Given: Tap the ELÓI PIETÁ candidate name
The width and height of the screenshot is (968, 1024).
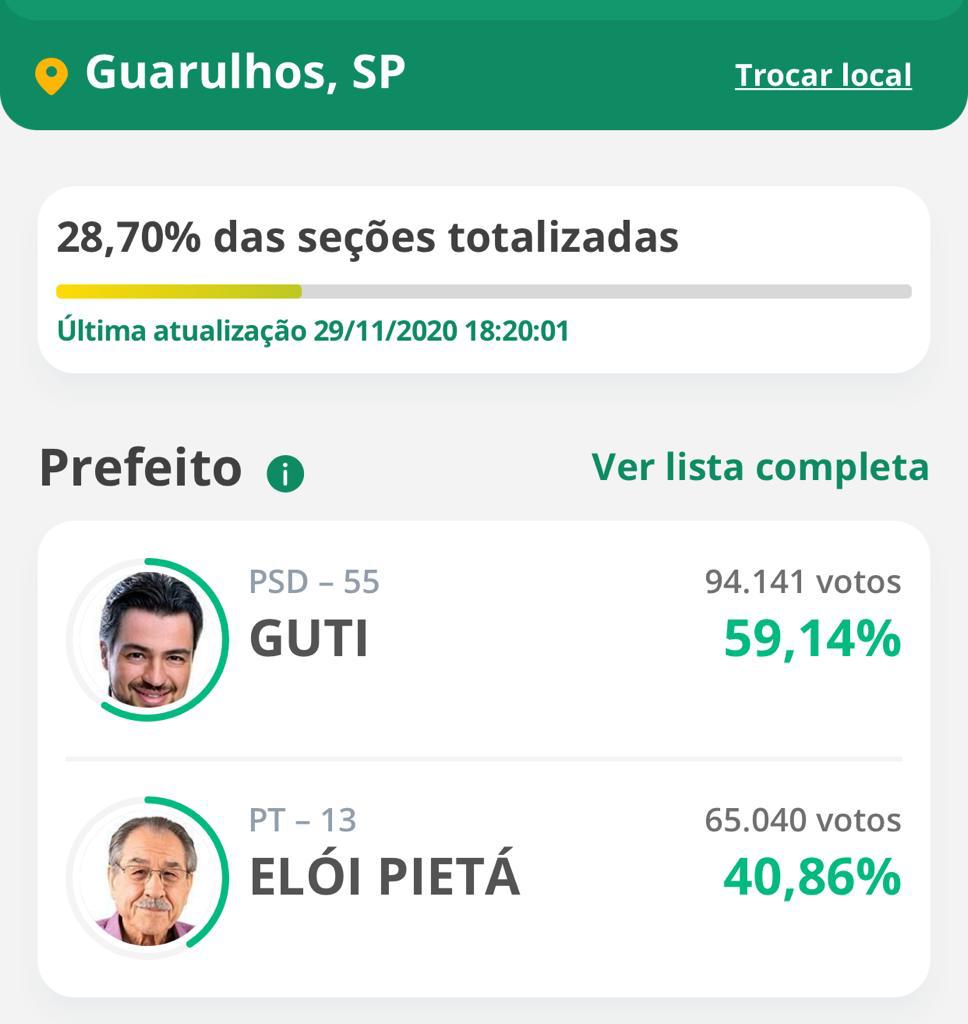Looking at the screenshot, I should pos(385,878).
